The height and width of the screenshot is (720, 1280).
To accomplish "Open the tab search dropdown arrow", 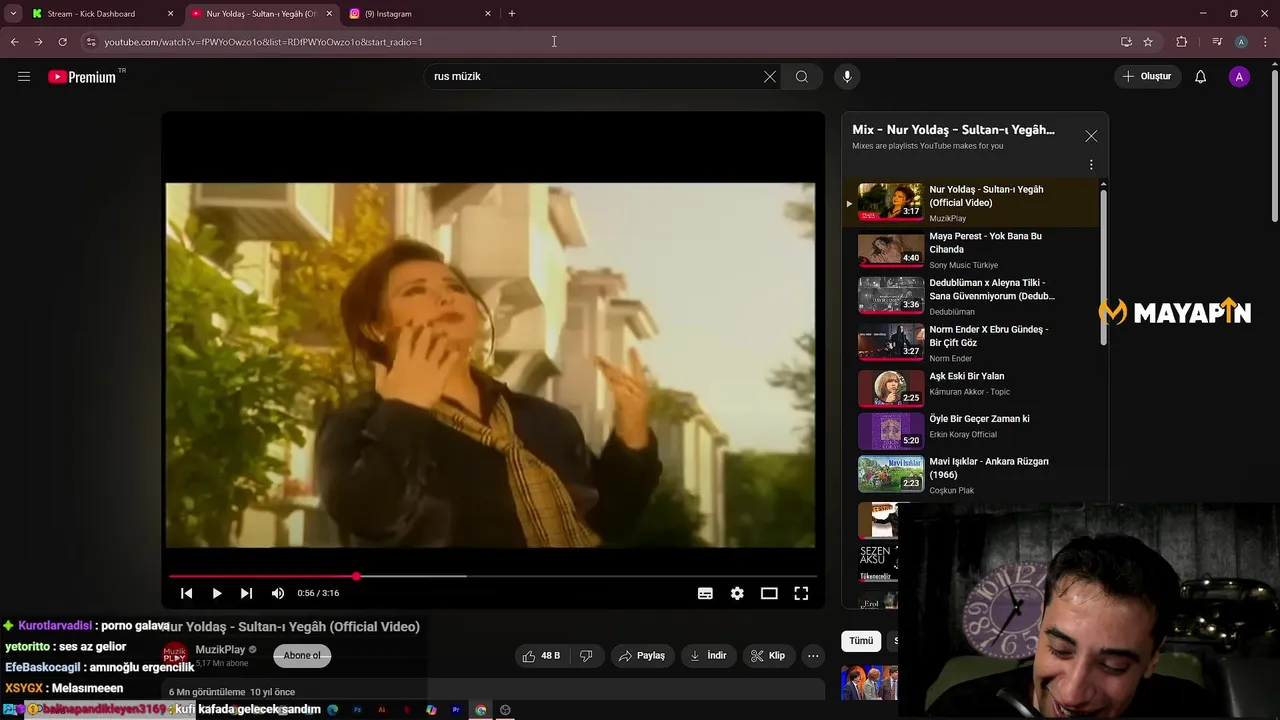I will tap(13, 14).
